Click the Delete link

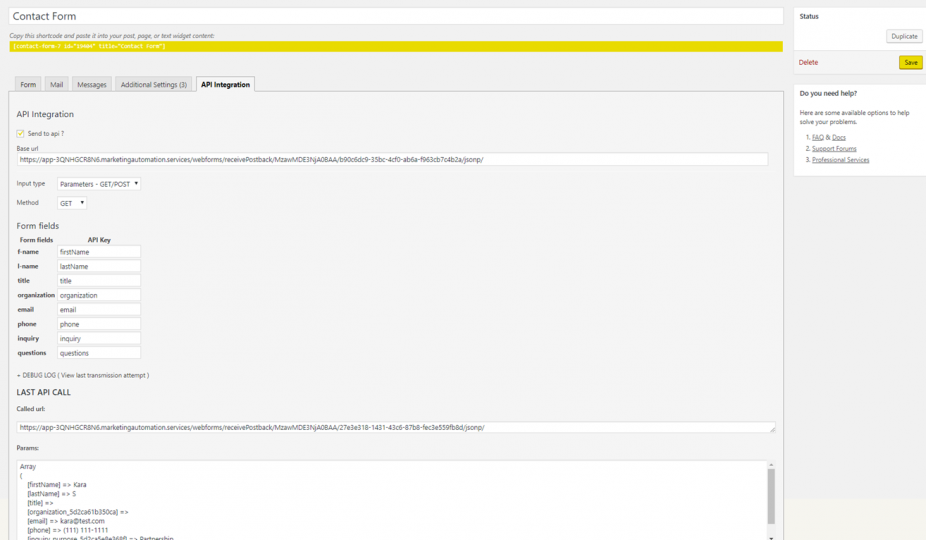pyautogui.click(x=808, y=63)
